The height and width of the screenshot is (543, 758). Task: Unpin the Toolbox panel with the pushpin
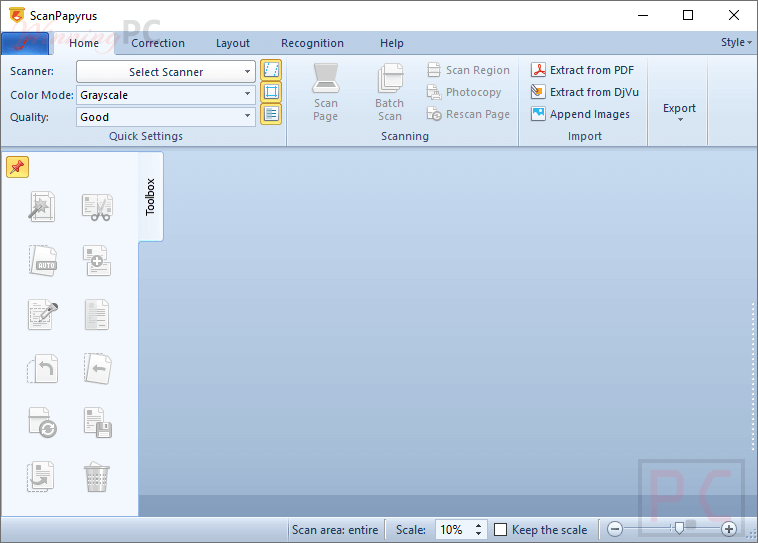tap(17, 167)
